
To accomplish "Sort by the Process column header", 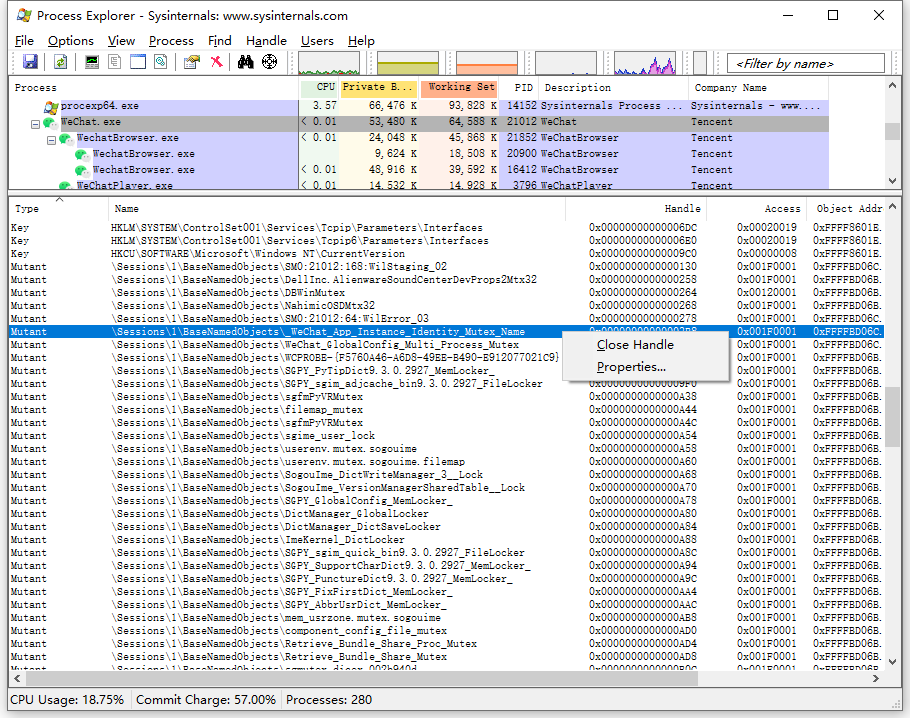I will (154, 88).
